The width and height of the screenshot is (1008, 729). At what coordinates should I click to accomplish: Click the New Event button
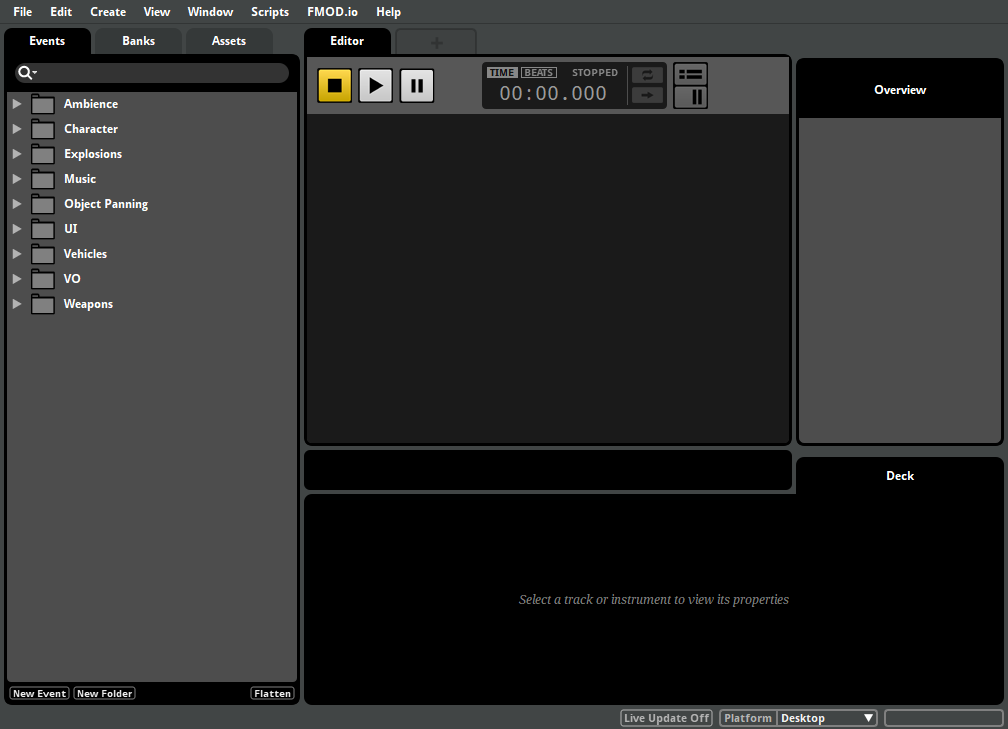click(39, 693)
